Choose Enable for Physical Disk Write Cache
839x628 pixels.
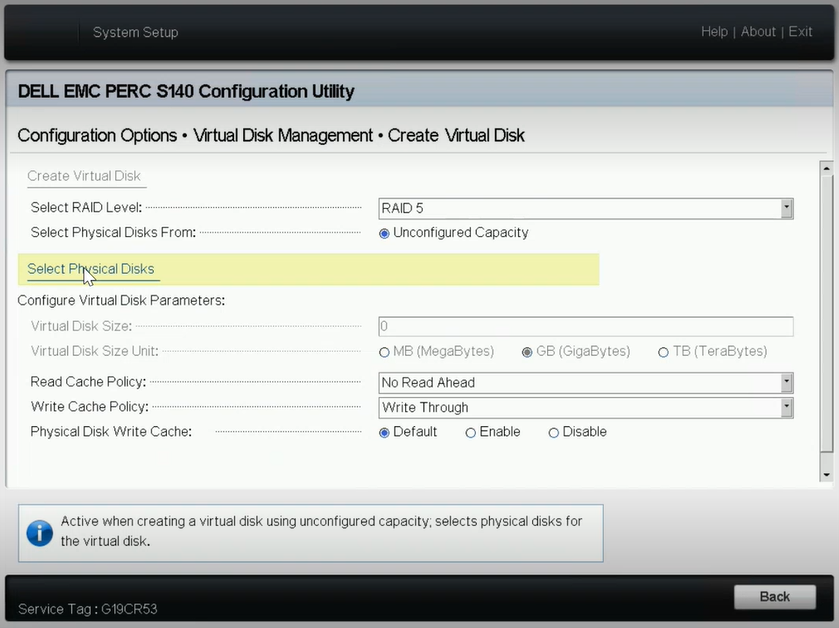(x=470, y=432)
